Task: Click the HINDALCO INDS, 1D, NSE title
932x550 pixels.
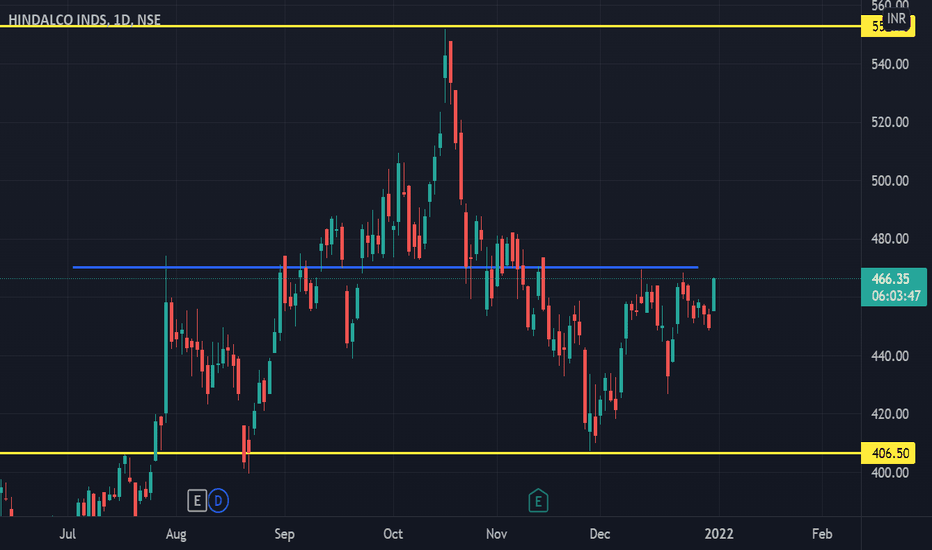Action: 84,20
